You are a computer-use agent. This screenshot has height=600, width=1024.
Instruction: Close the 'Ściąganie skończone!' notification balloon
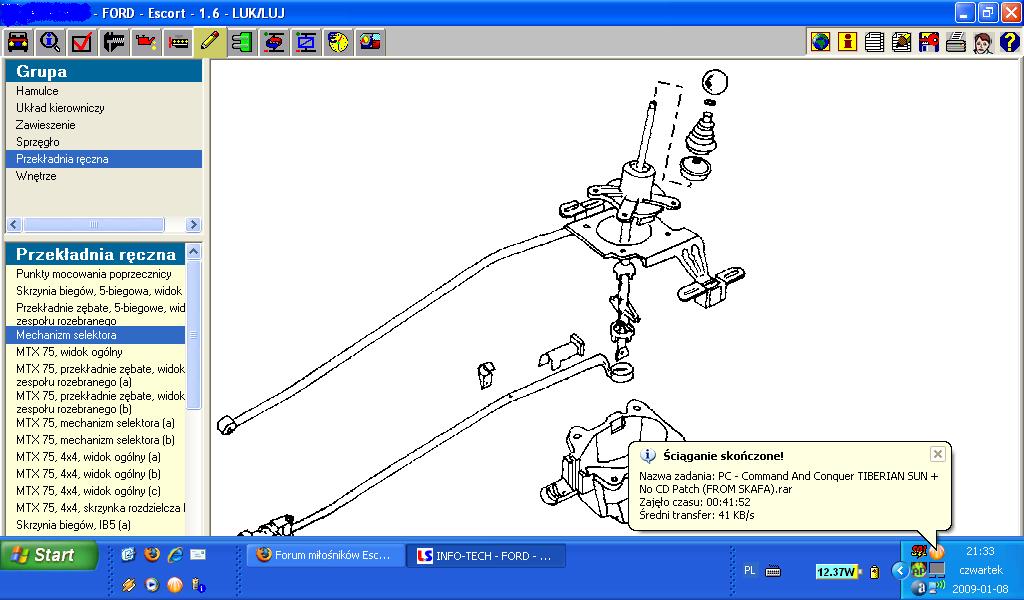(937, 454)
